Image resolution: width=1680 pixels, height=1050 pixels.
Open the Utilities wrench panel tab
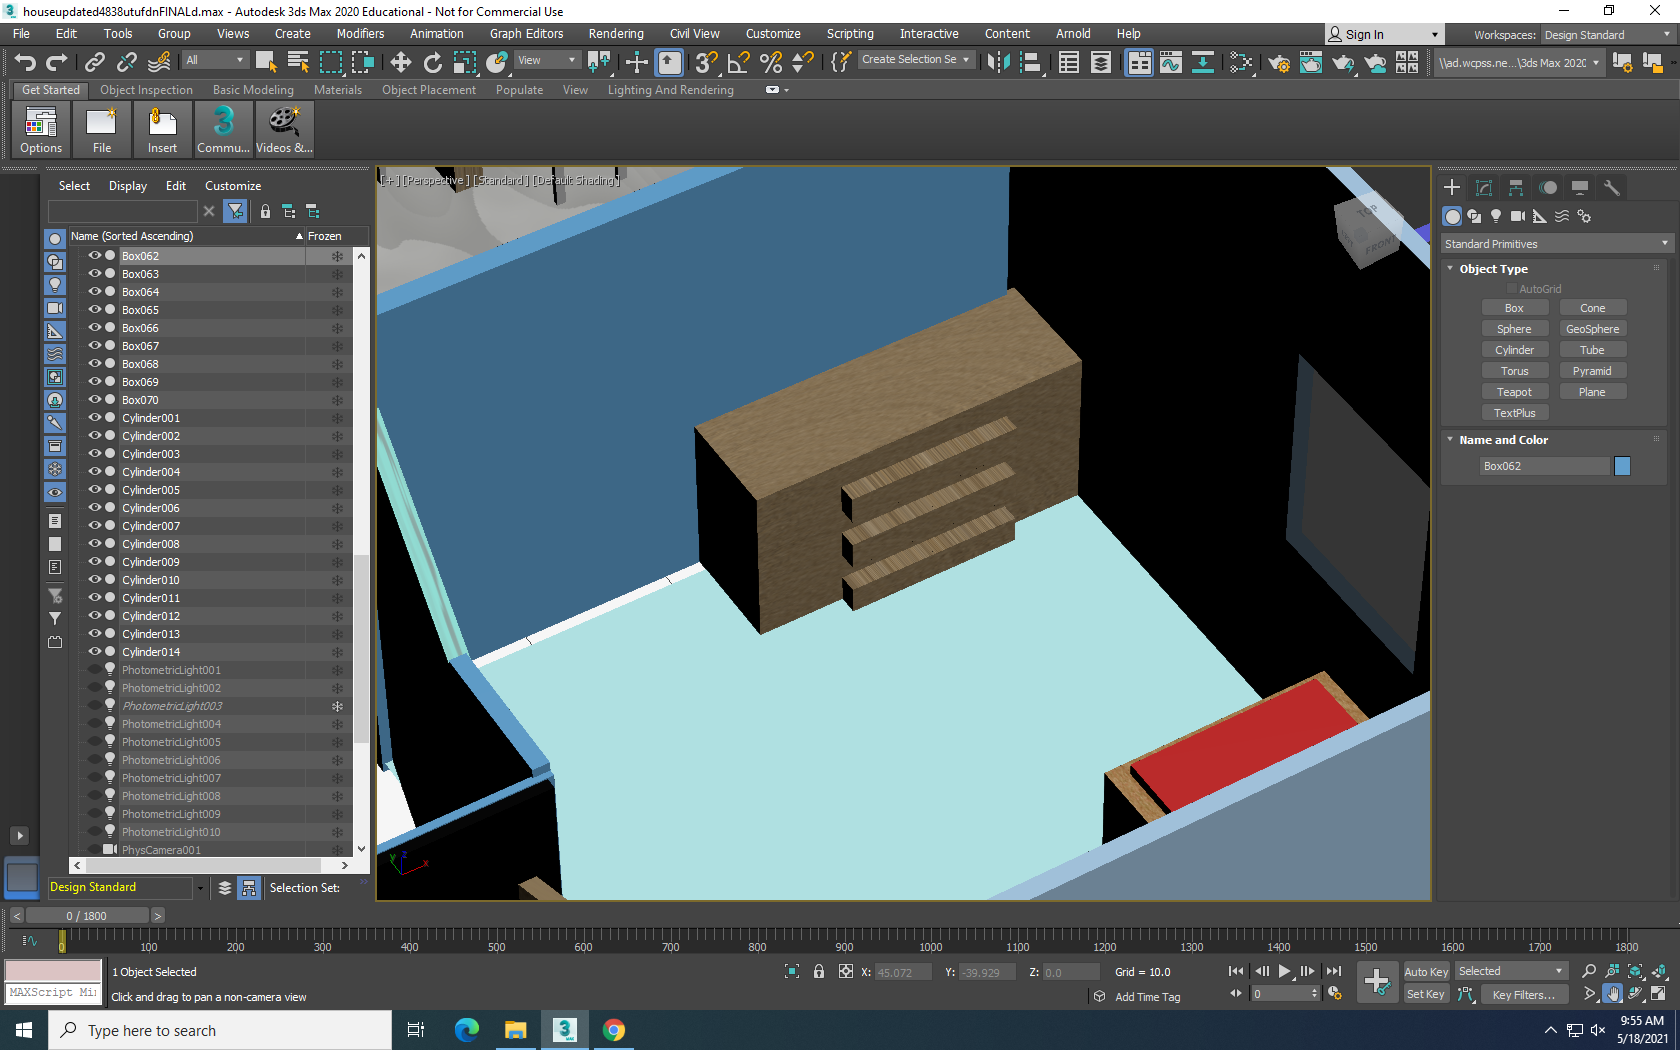click(x=1611, y=187)
